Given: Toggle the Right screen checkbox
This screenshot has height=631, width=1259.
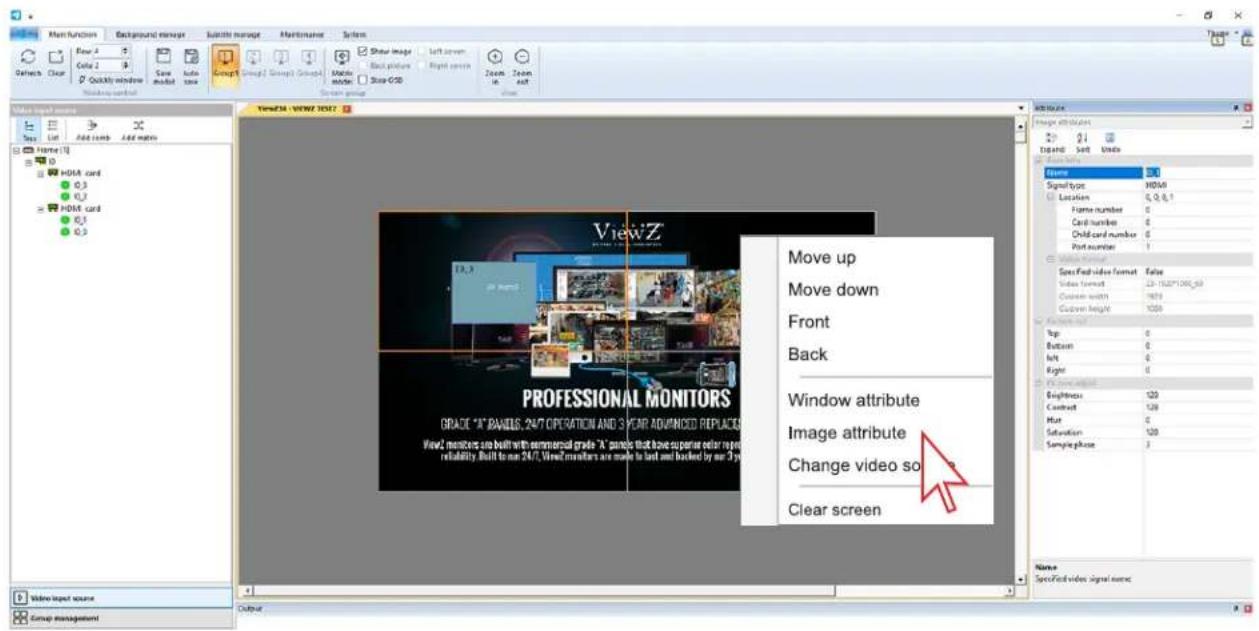Looking at the screenshot, I should coord(421,65).
